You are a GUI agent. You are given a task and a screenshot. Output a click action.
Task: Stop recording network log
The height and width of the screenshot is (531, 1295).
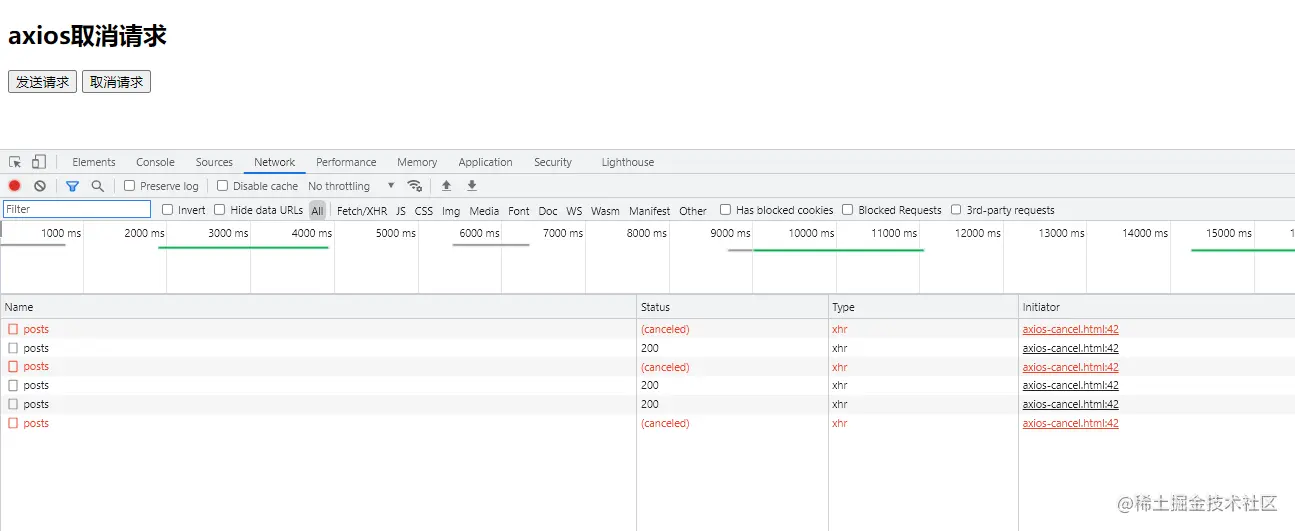[x=15, y=186]
